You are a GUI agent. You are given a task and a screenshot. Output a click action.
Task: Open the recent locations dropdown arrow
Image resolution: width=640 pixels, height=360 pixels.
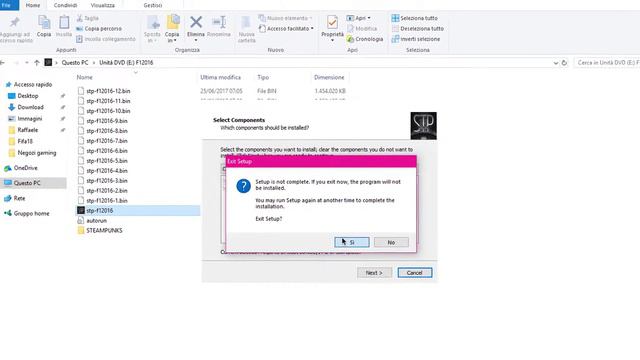pyautogui.click(x=27, y=62)
